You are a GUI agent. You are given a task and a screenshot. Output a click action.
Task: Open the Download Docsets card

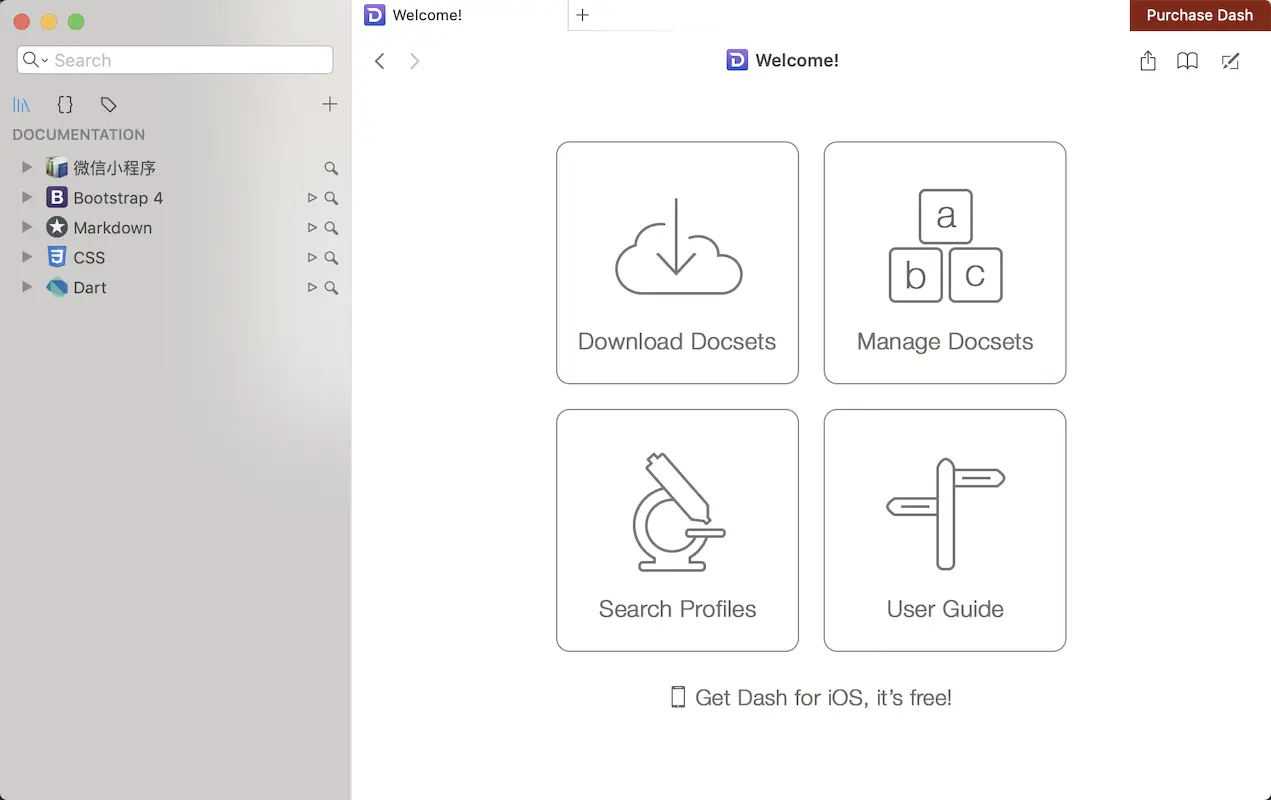point(677,262)
